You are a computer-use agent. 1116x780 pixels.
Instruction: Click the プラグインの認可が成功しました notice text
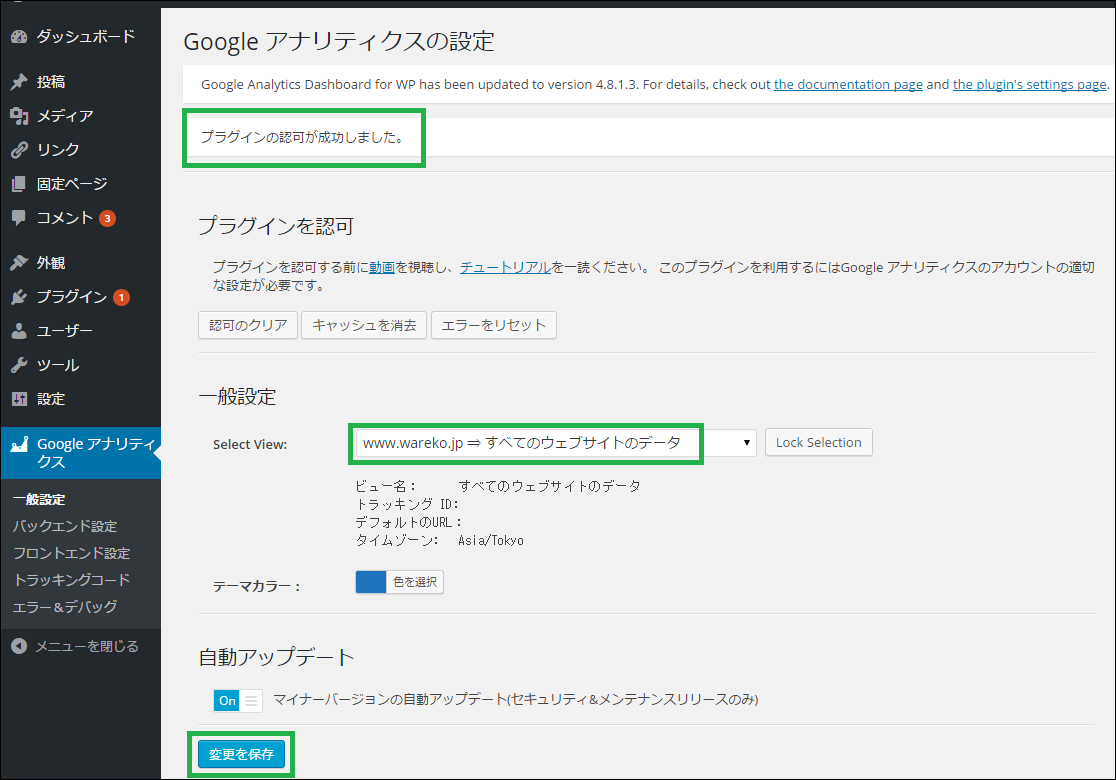click(302, 137)
